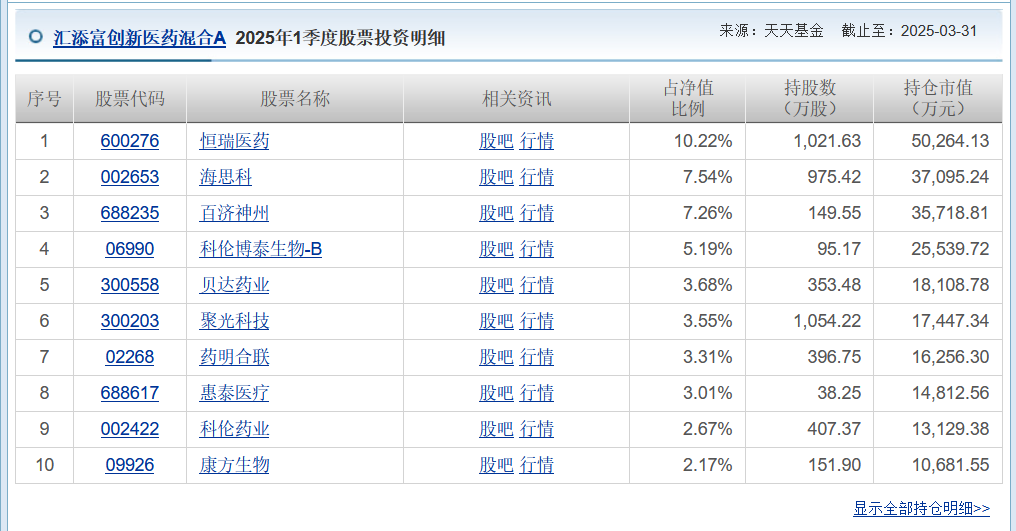The height and width of the screenshot is (531, 1016).
Task: Open stock name 海思科
Action: coord(225,177)
